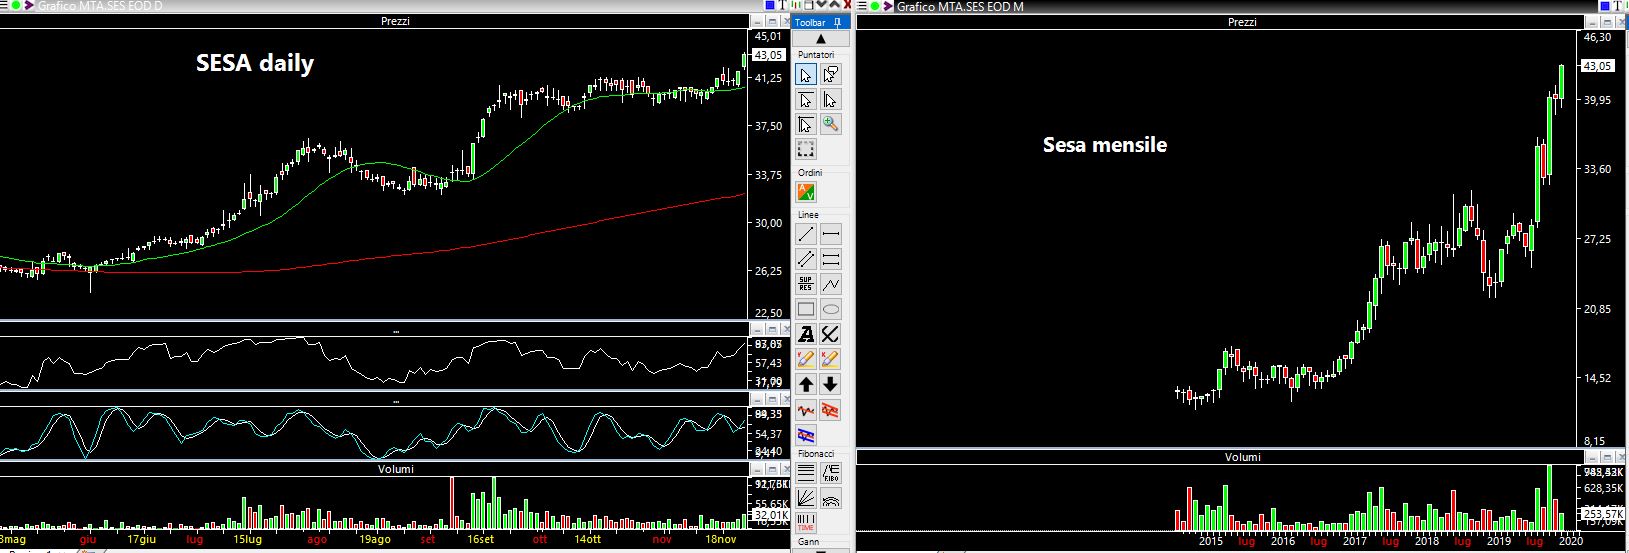Viewport: 1629px width, 553px height.
Task: Select the red wave line tool
Action: pyautogui.click(x=806, y=410)
